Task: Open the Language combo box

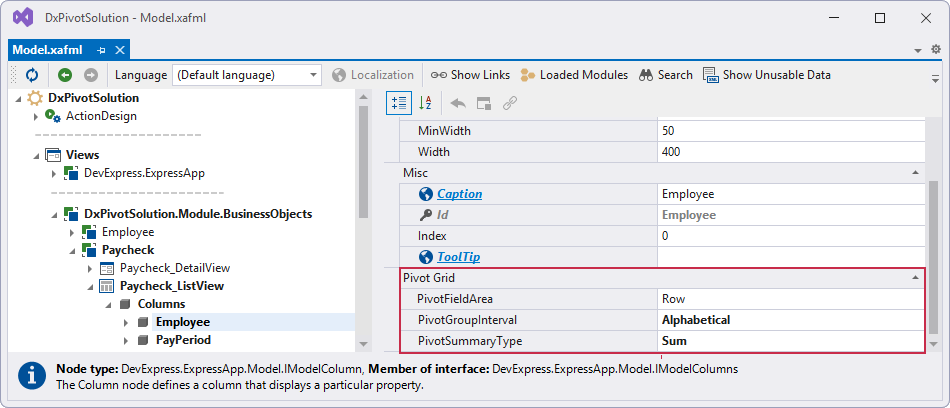Action: tap(247, 75)
